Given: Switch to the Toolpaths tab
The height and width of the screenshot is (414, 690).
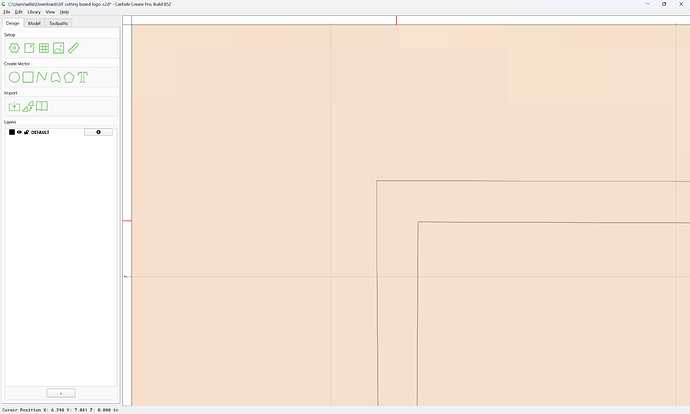Looking at the screenshot, I should pyautogui.click(x=59, y=23).
